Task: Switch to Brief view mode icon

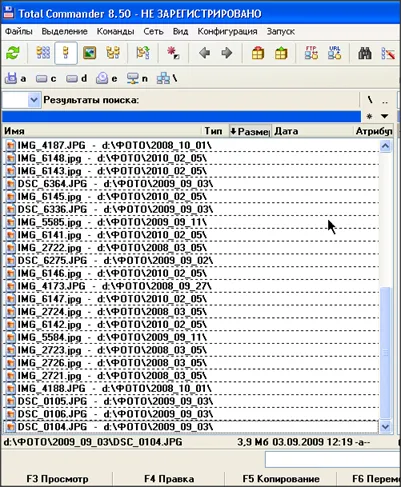Action: point(43,53)
